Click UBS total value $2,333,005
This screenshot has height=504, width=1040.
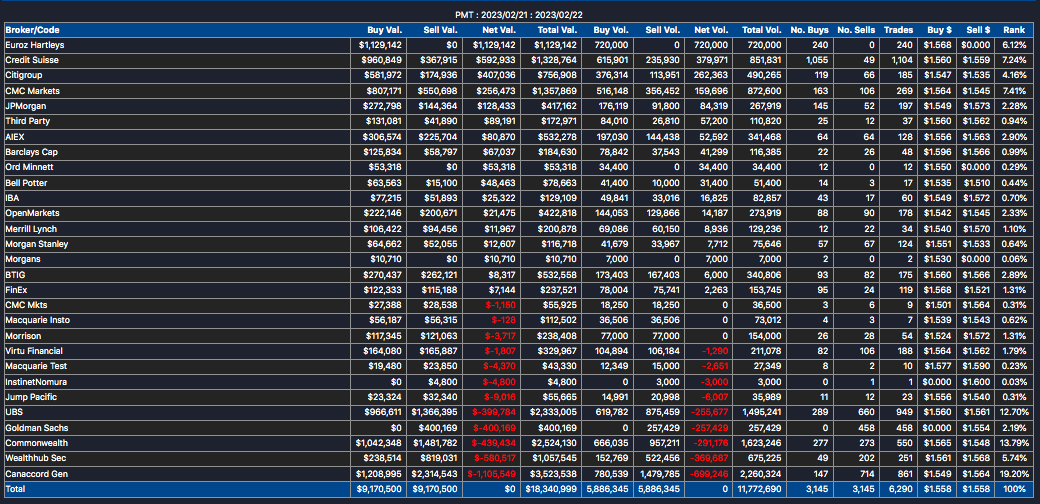555,412
